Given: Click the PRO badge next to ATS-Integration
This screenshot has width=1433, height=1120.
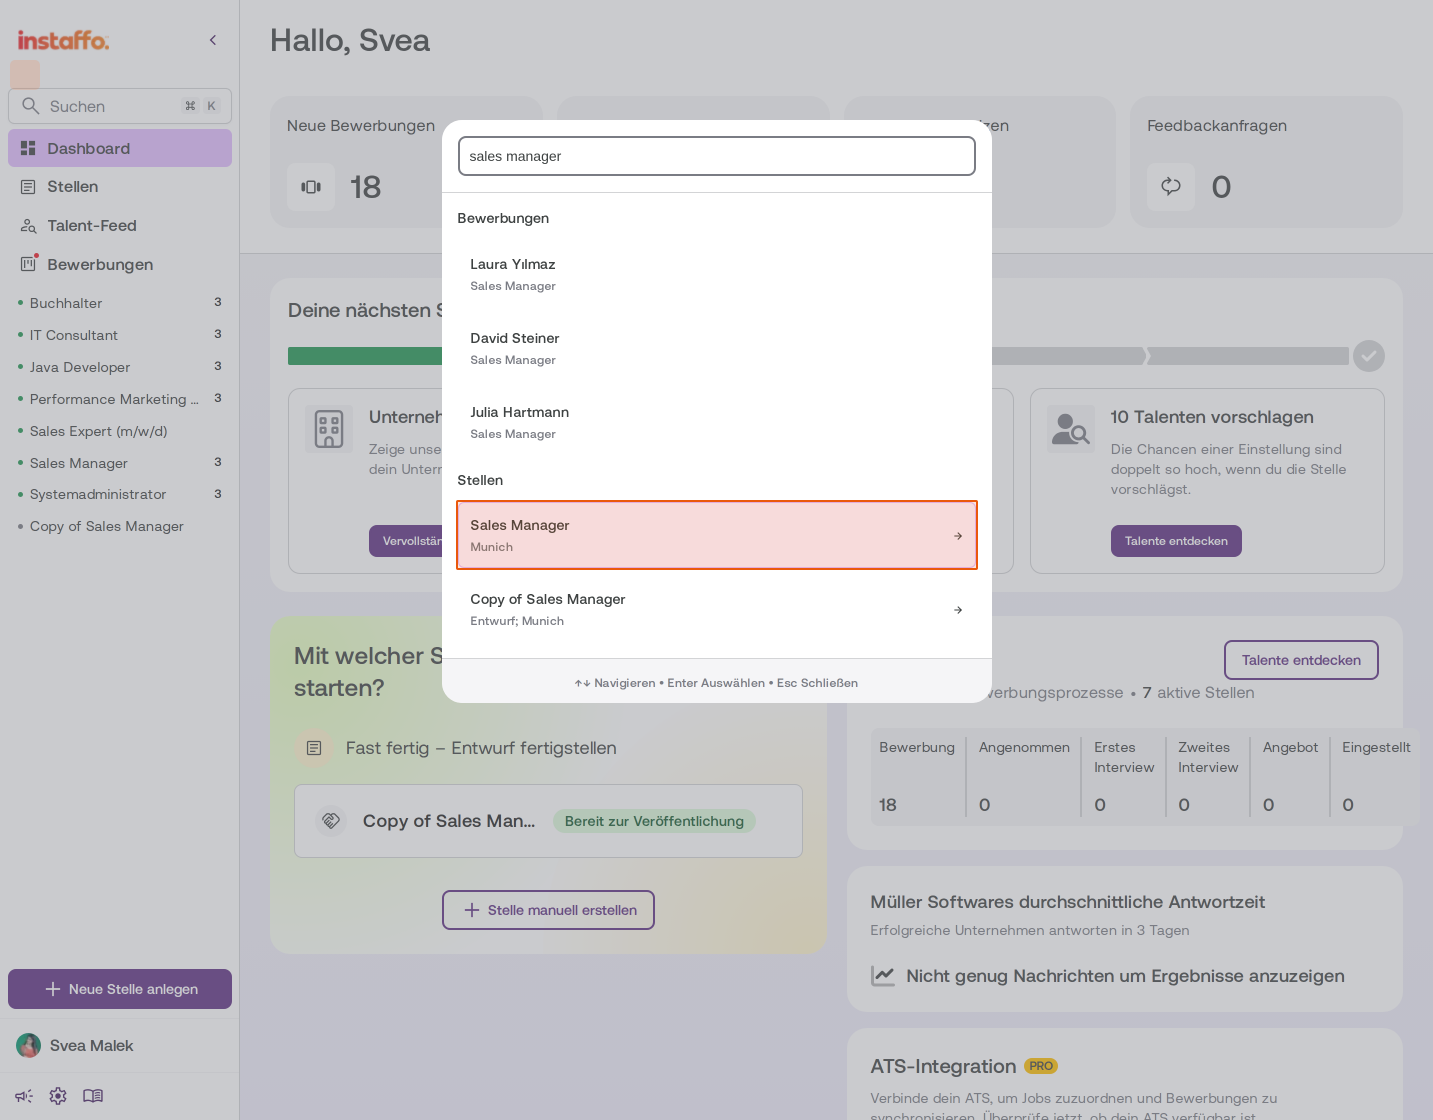Looking at the screenshot, I should [1041, 1066].
